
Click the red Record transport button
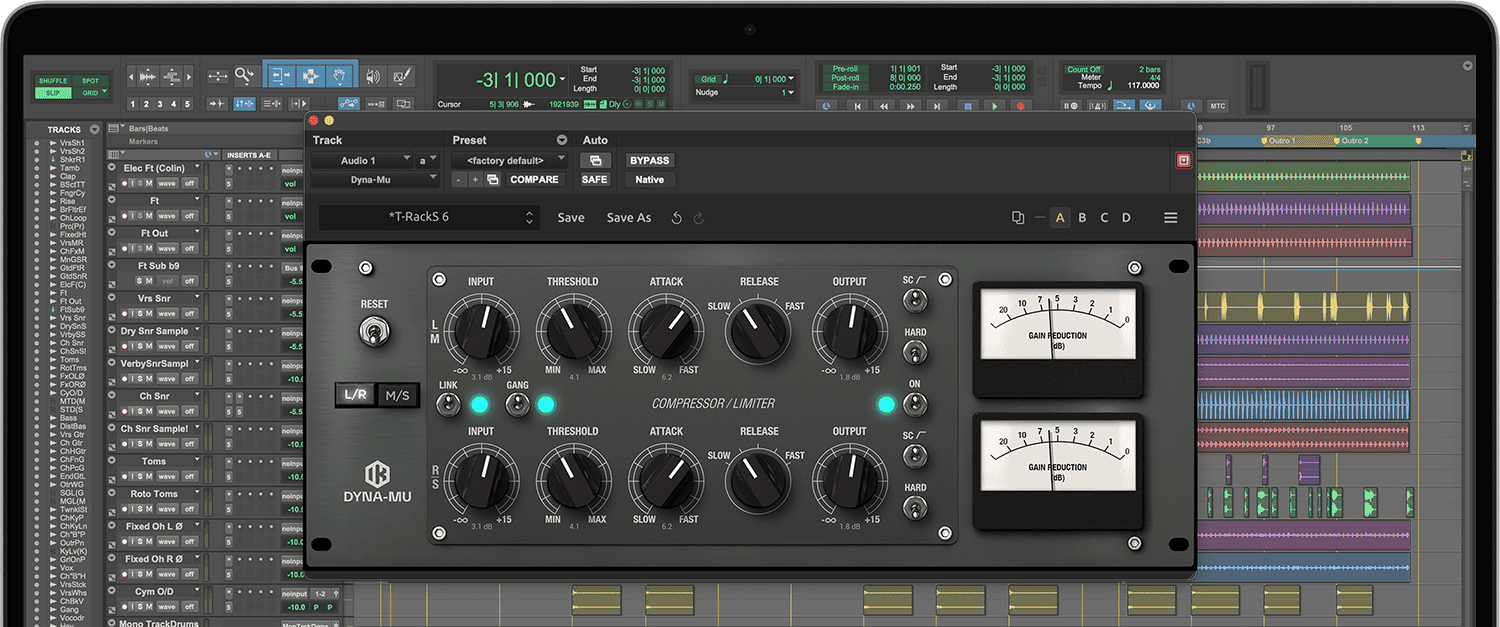(1021, 105)
